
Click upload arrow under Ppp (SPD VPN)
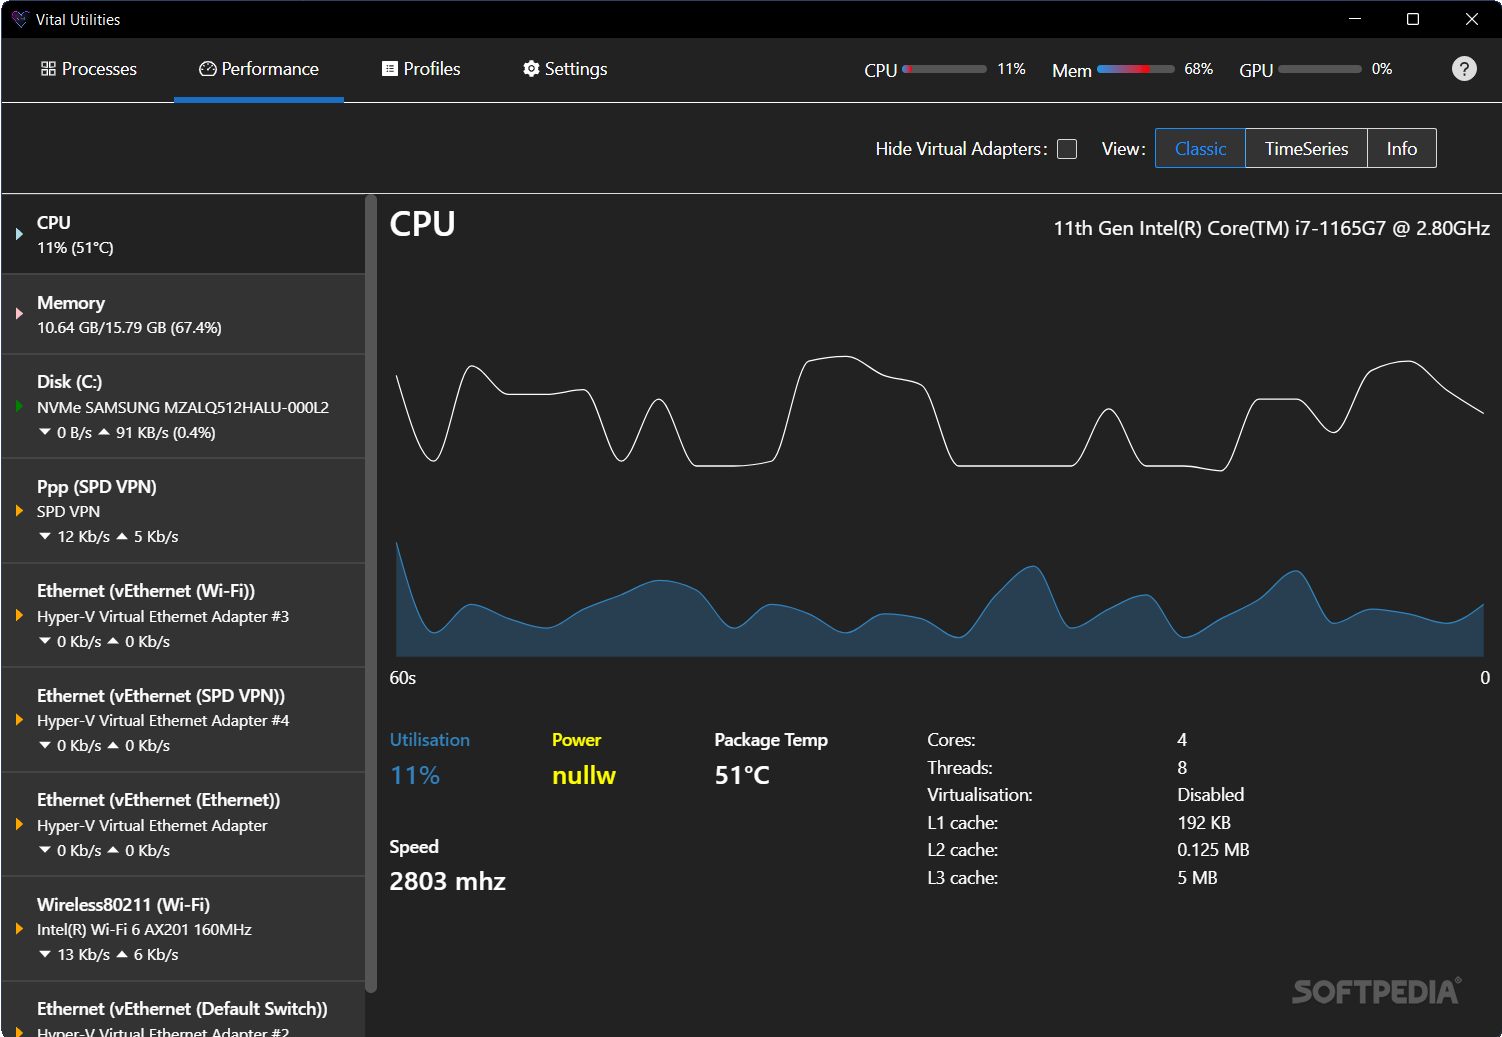pyautogui.click(x=122, y=536)
